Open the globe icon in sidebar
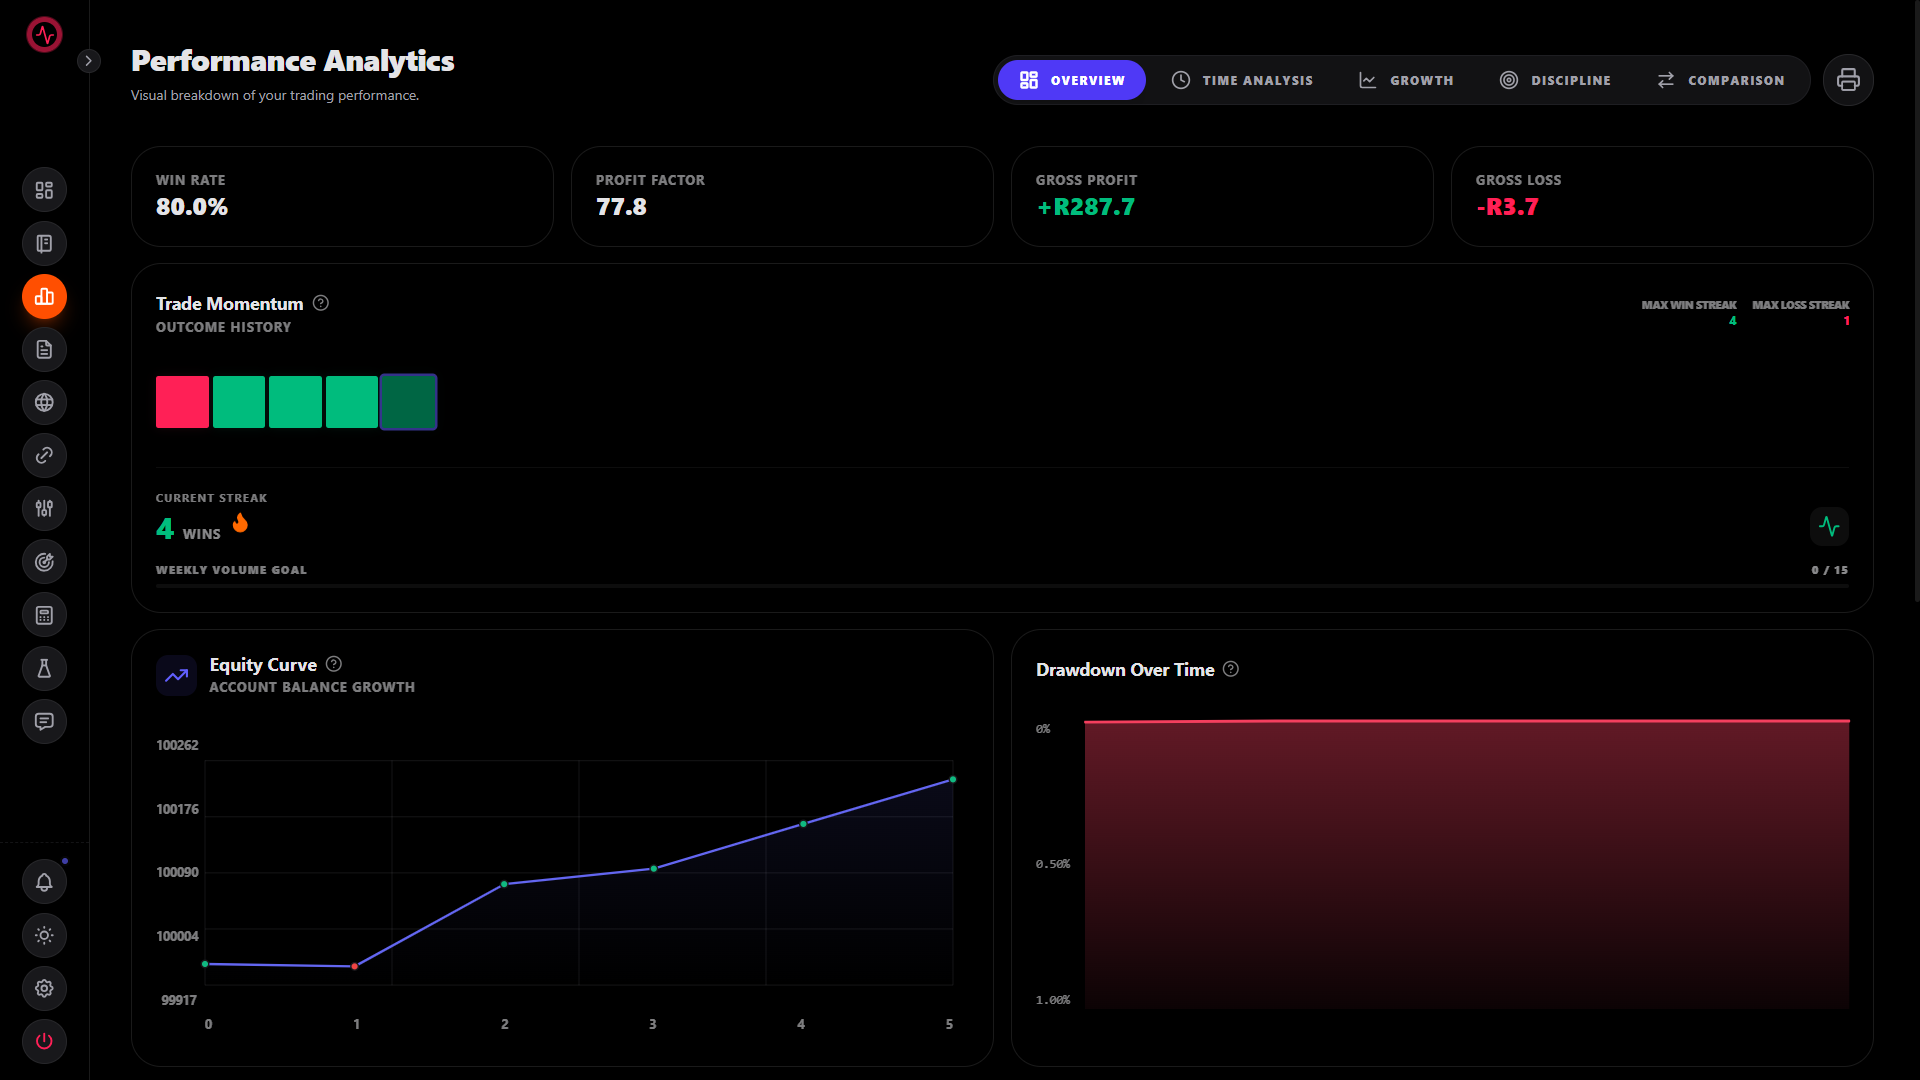 (x=44, y=403)
